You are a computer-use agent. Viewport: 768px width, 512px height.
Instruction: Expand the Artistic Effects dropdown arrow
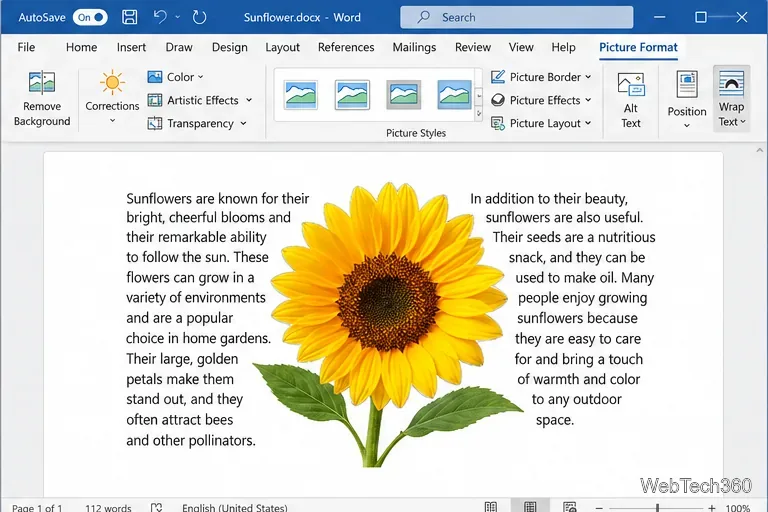pos(249,100)
